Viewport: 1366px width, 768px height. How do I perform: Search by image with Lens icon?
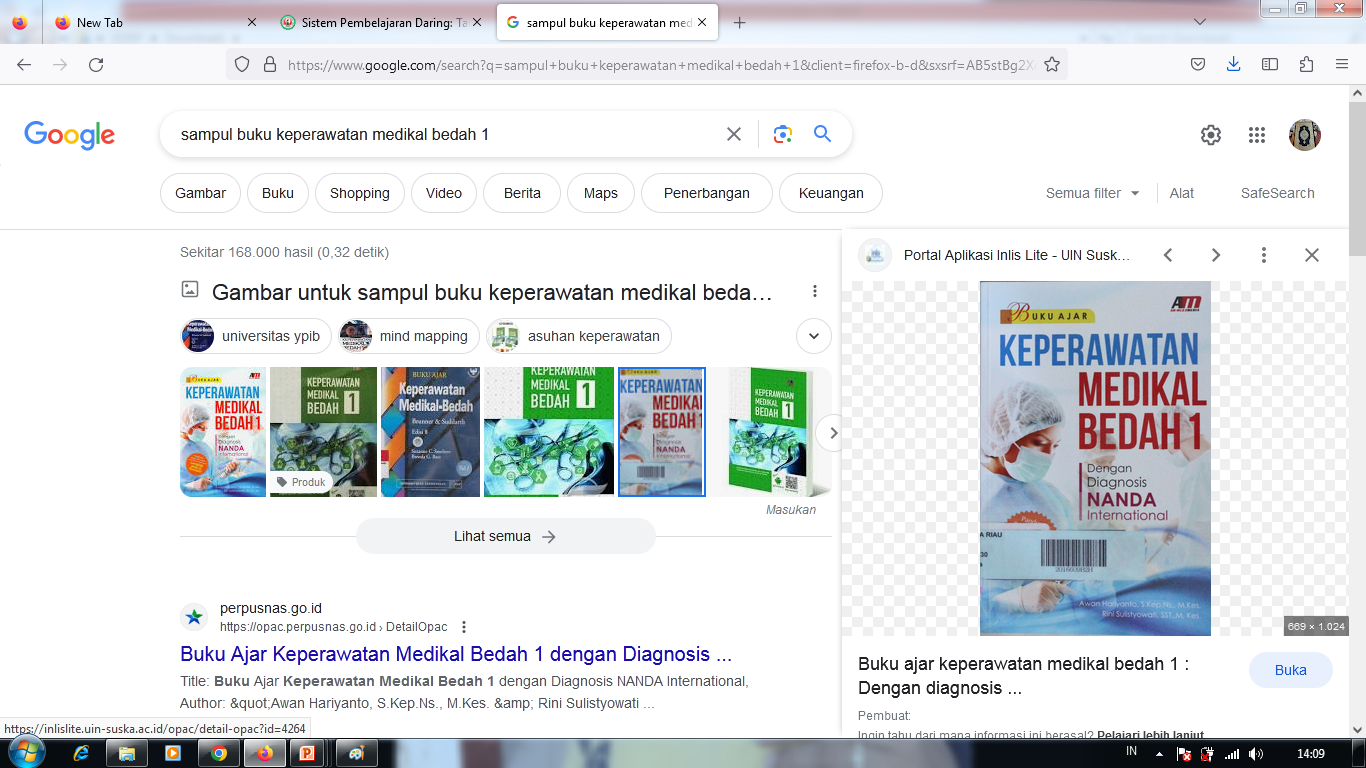(783, 134)
